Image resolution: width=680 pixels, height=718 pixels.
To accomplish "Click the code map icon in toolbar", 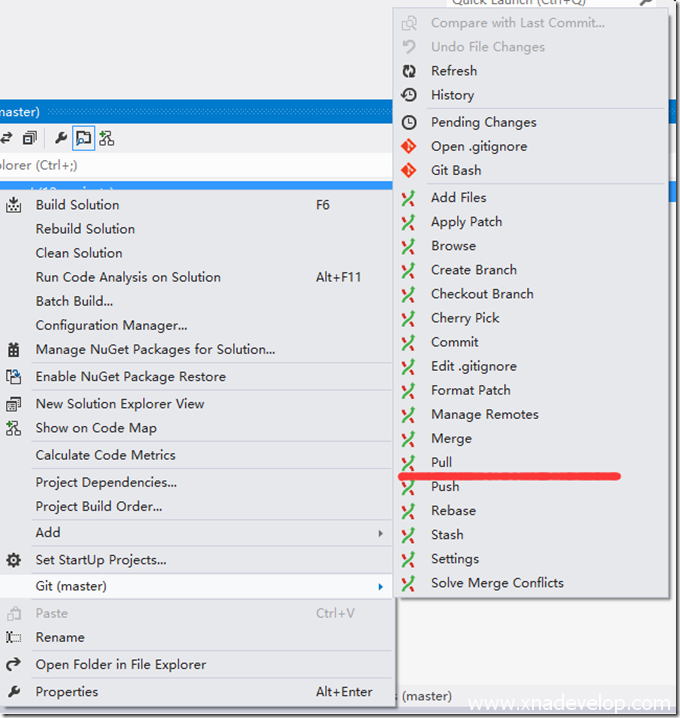I will click(x=106, y=138).
